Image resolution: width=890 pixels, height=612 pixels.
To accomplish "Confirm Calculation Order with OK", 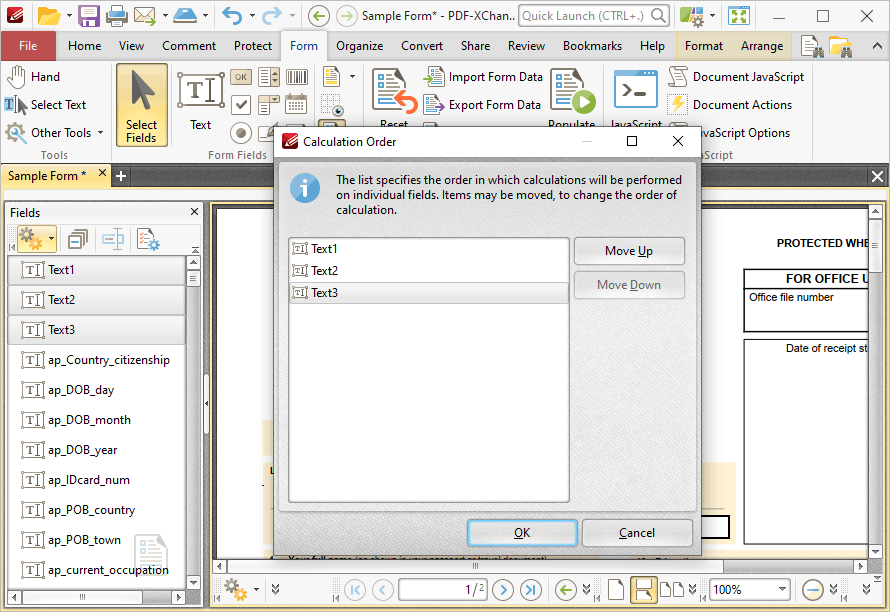I will [x=522, y=533].
